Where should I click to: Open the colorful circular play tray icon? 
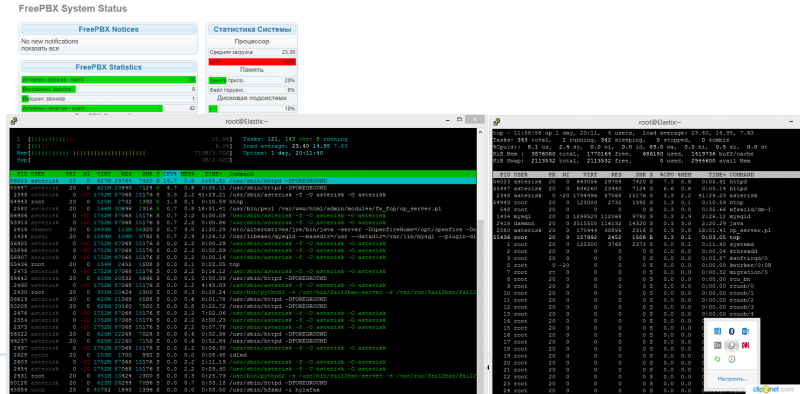pos(731,359)
